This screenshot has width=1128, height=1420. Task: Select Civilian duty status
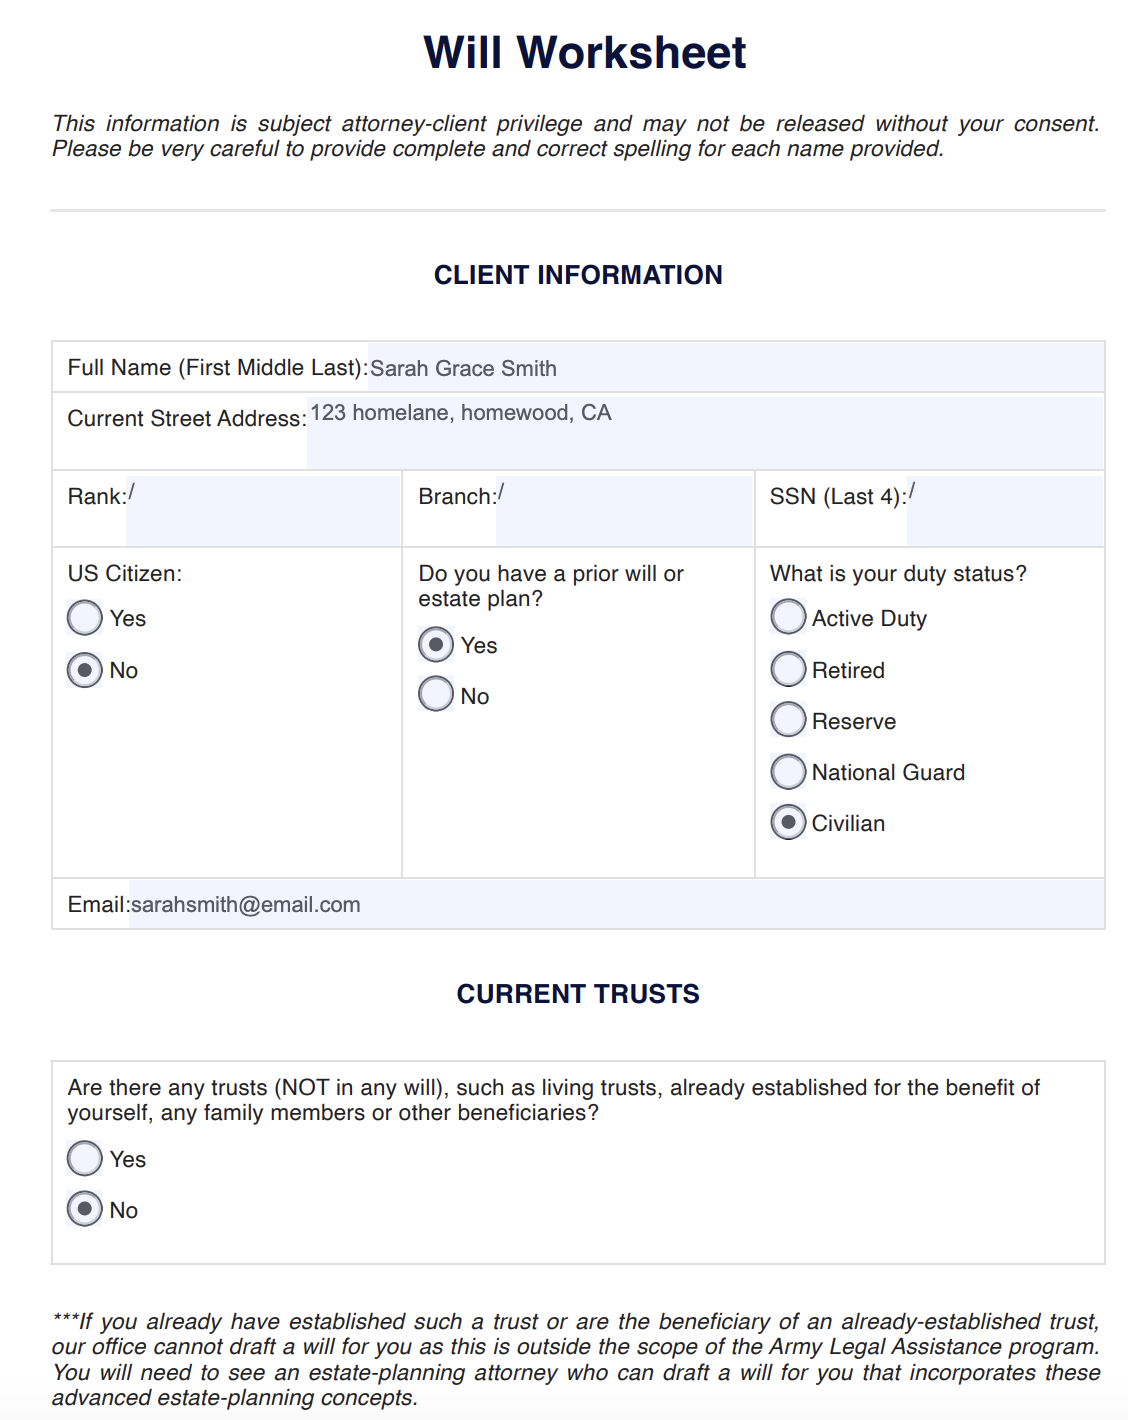point(788,823)
